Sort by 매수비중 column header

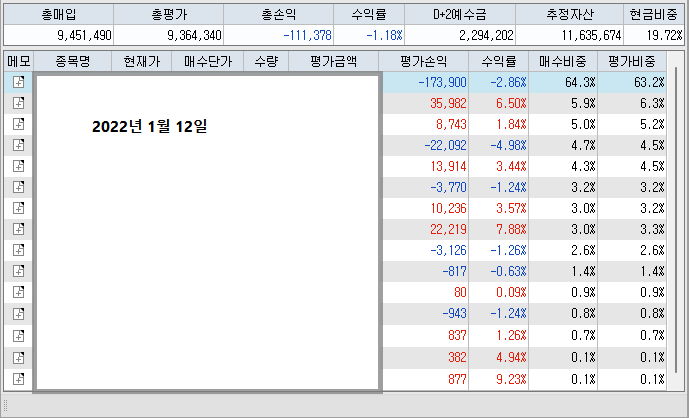tap(563, 61)
